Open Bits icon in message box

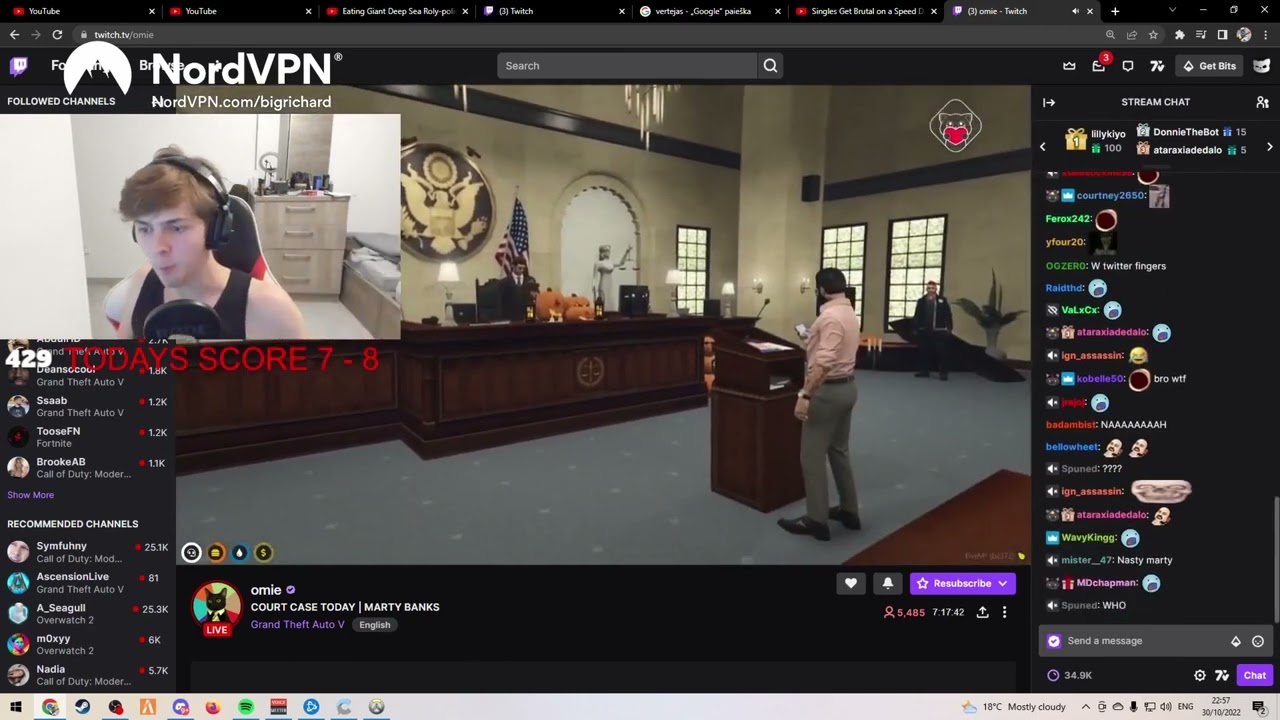1236,641
